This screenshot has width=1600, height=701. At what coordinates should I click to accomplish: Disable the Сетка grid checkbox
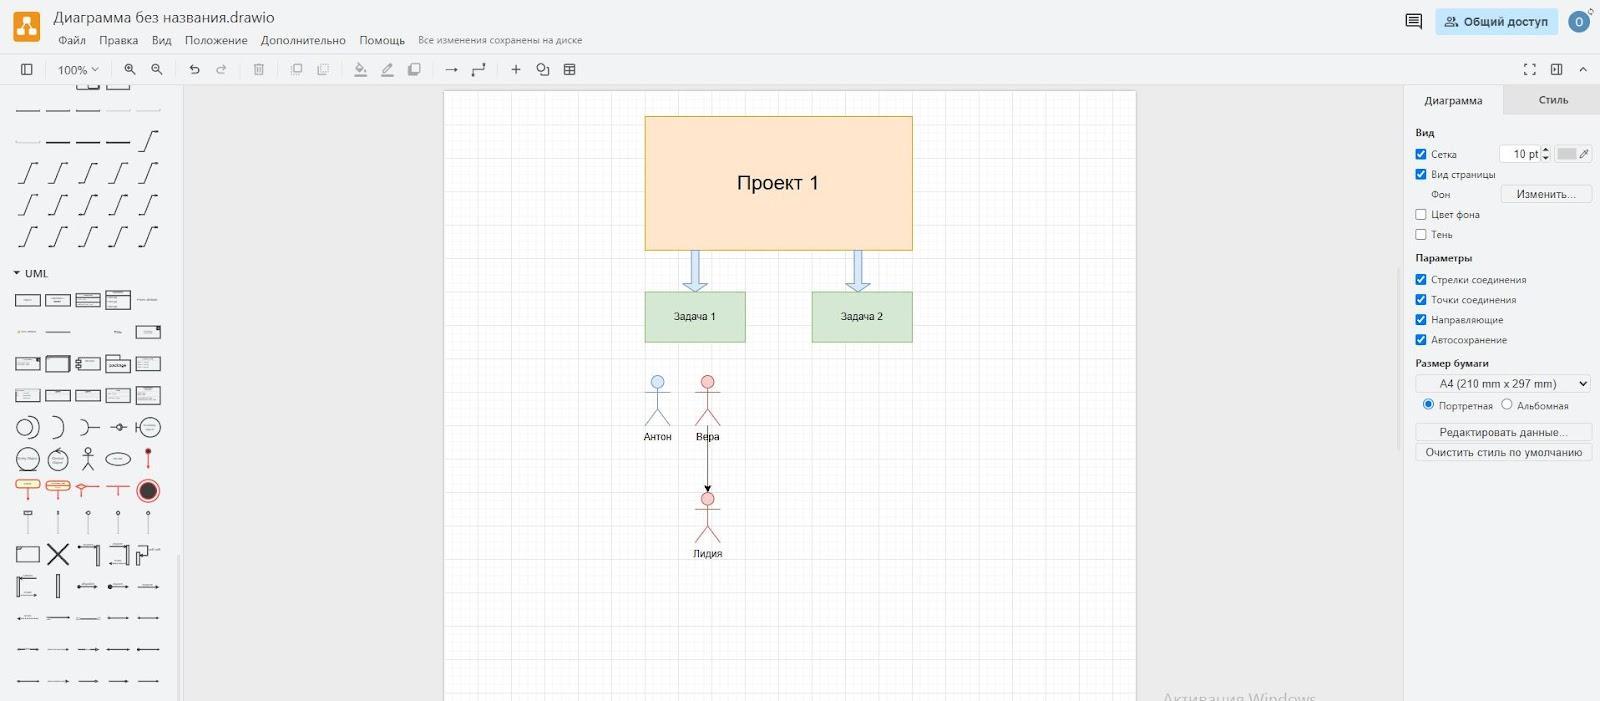tap(1421, 154)
